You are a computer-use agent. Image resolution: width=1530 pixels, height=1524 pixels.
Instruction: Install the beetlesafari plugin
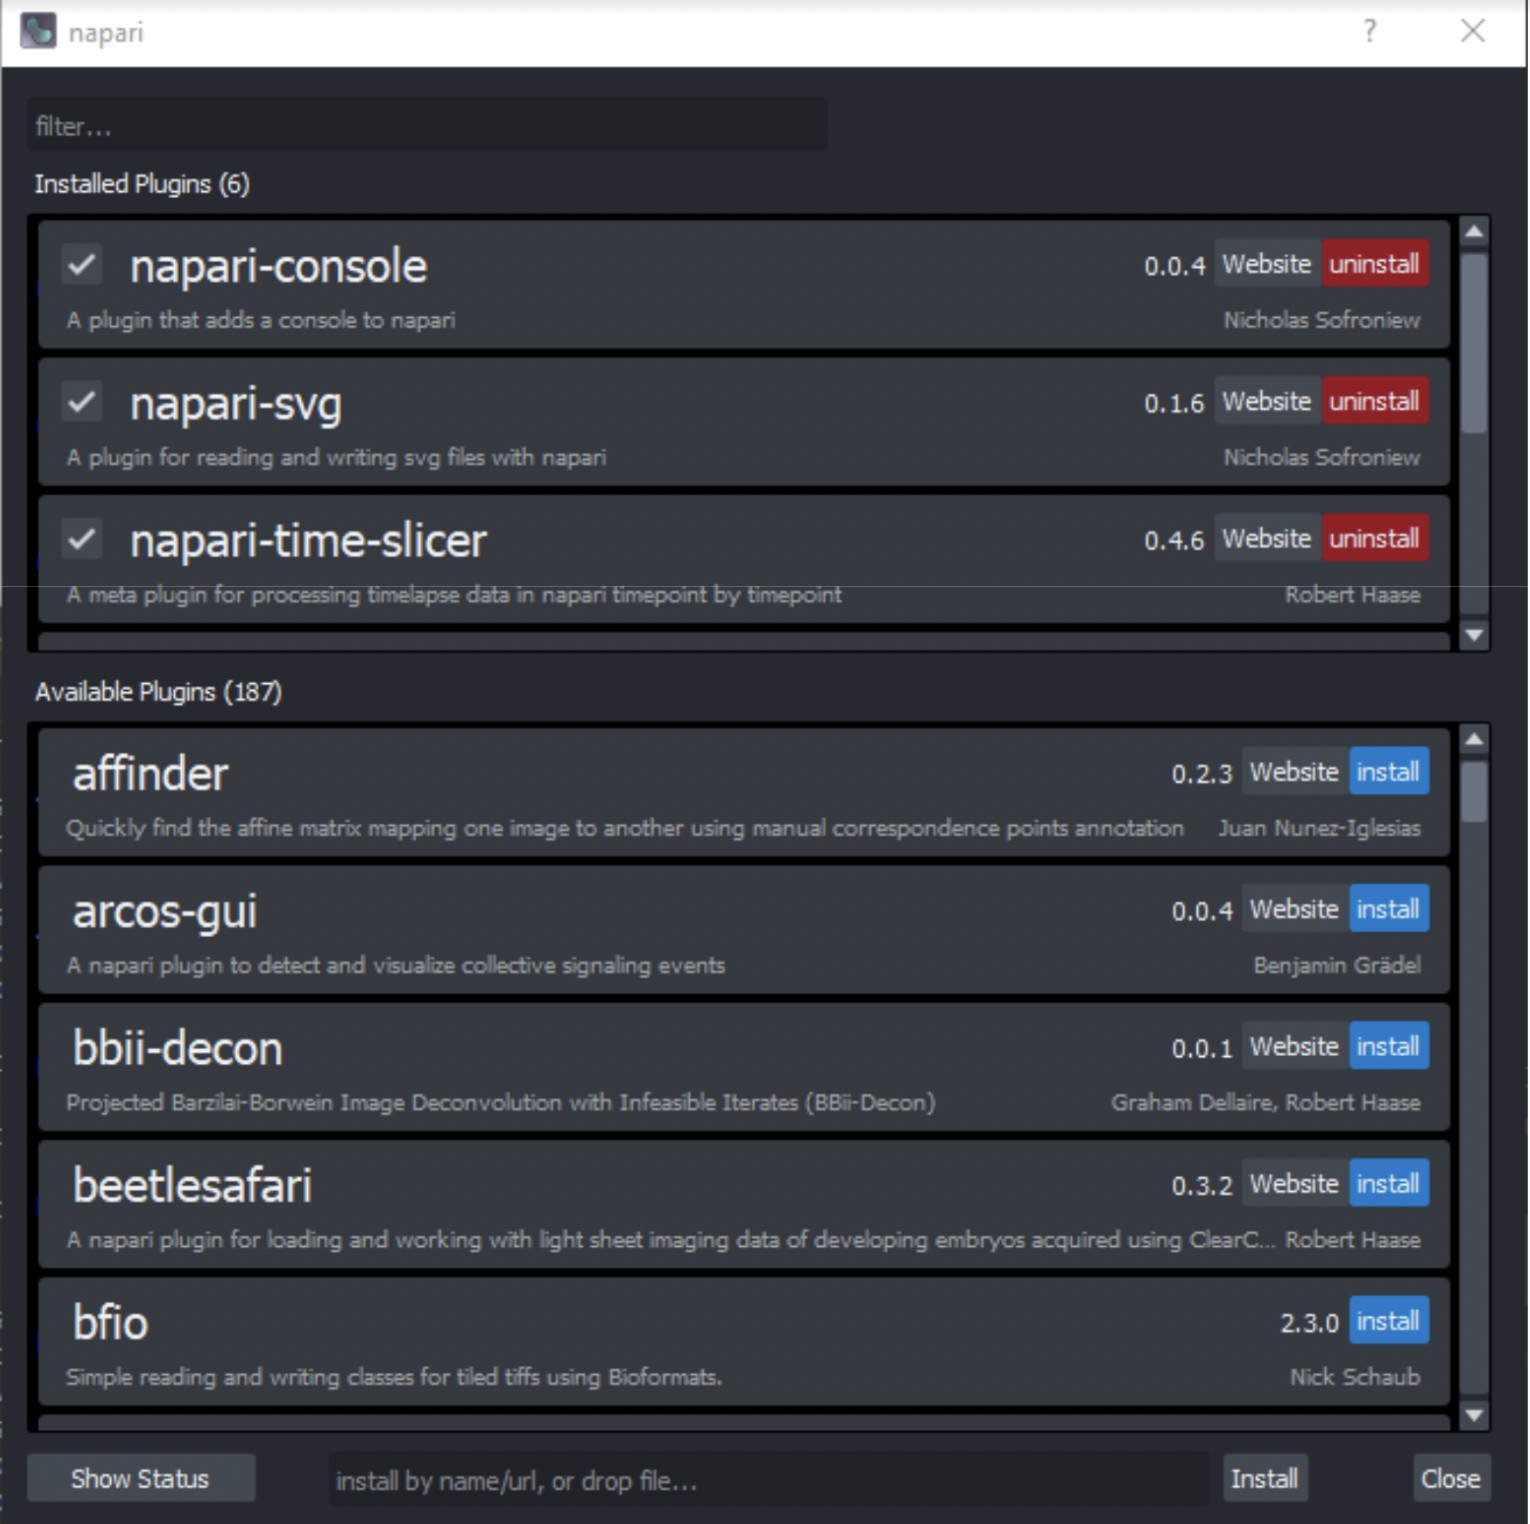pyautogui.click(x=1389, y=1183)
